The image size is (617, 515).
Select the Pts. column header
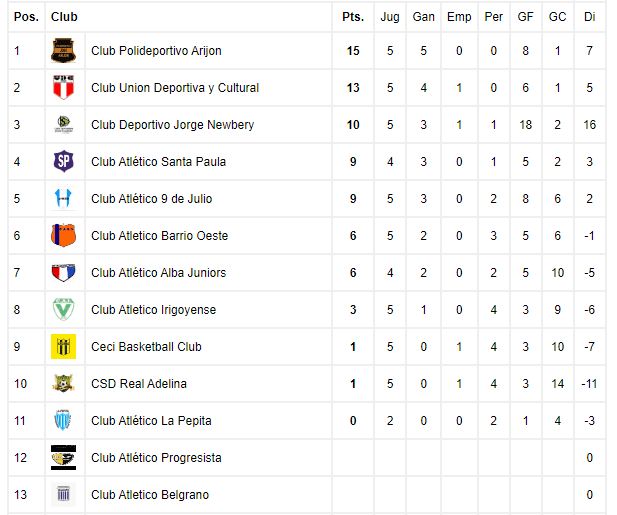tap(353, 17)
